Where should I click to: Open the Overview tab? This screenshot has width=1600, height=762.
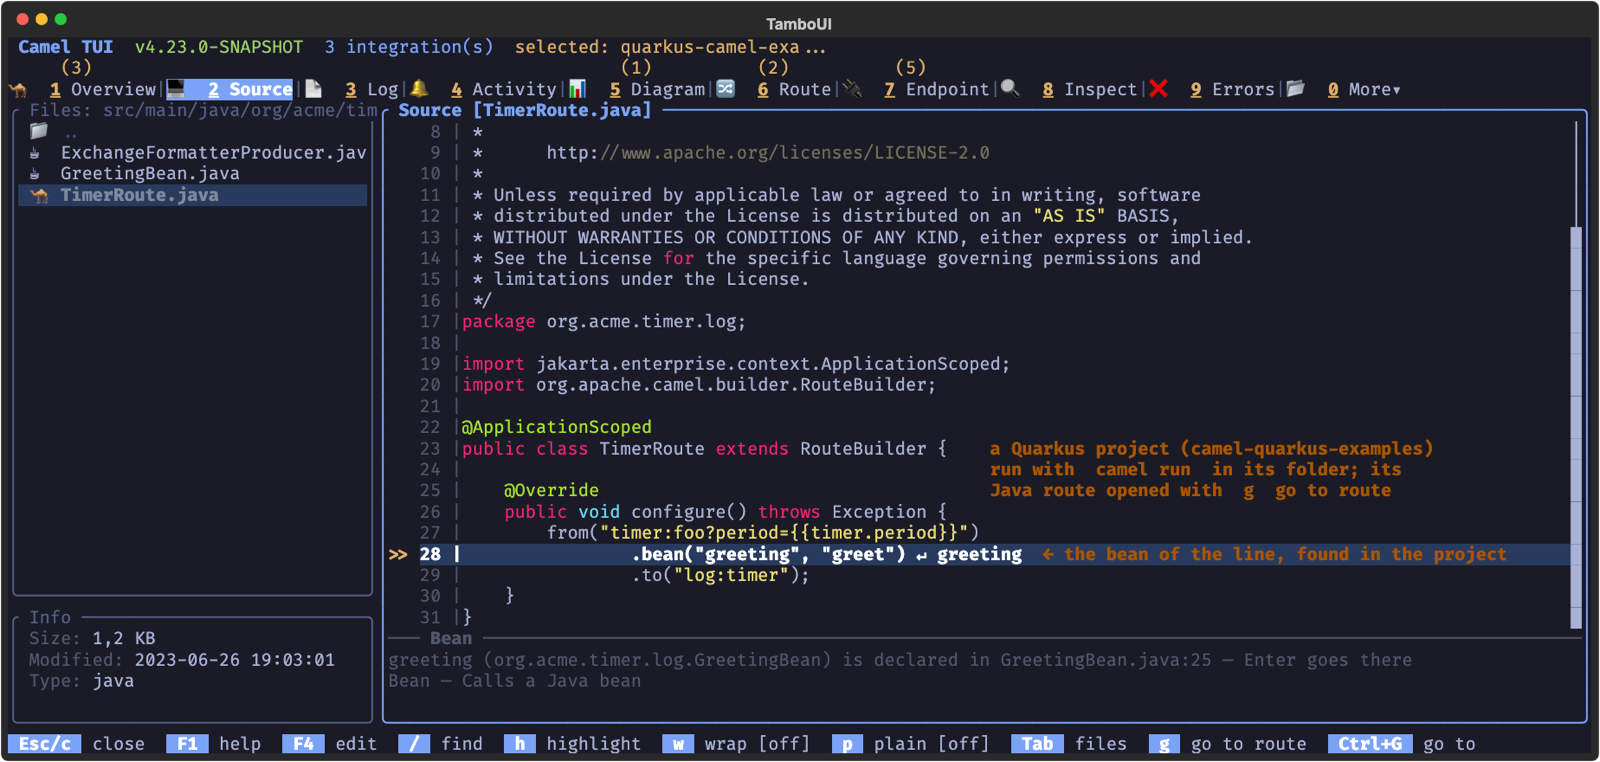point(103,89)
